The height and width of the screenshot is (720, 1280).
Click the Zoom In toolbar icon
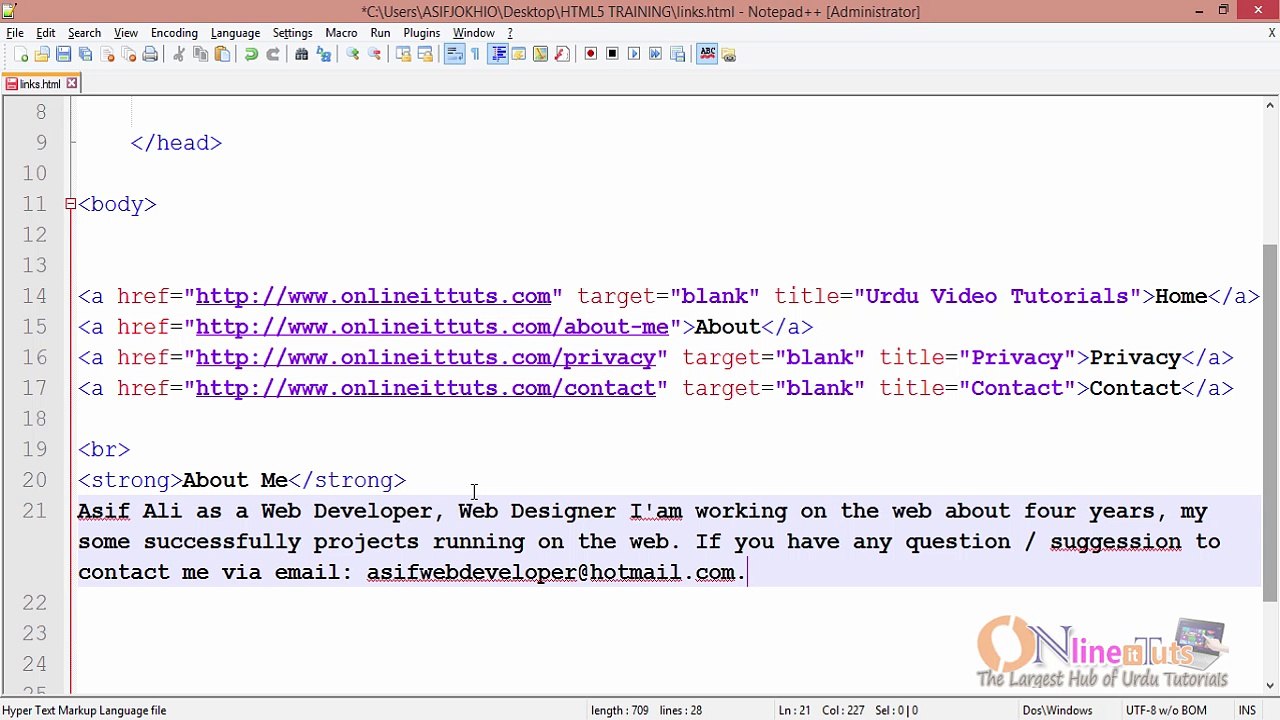(x=352, y=54)
